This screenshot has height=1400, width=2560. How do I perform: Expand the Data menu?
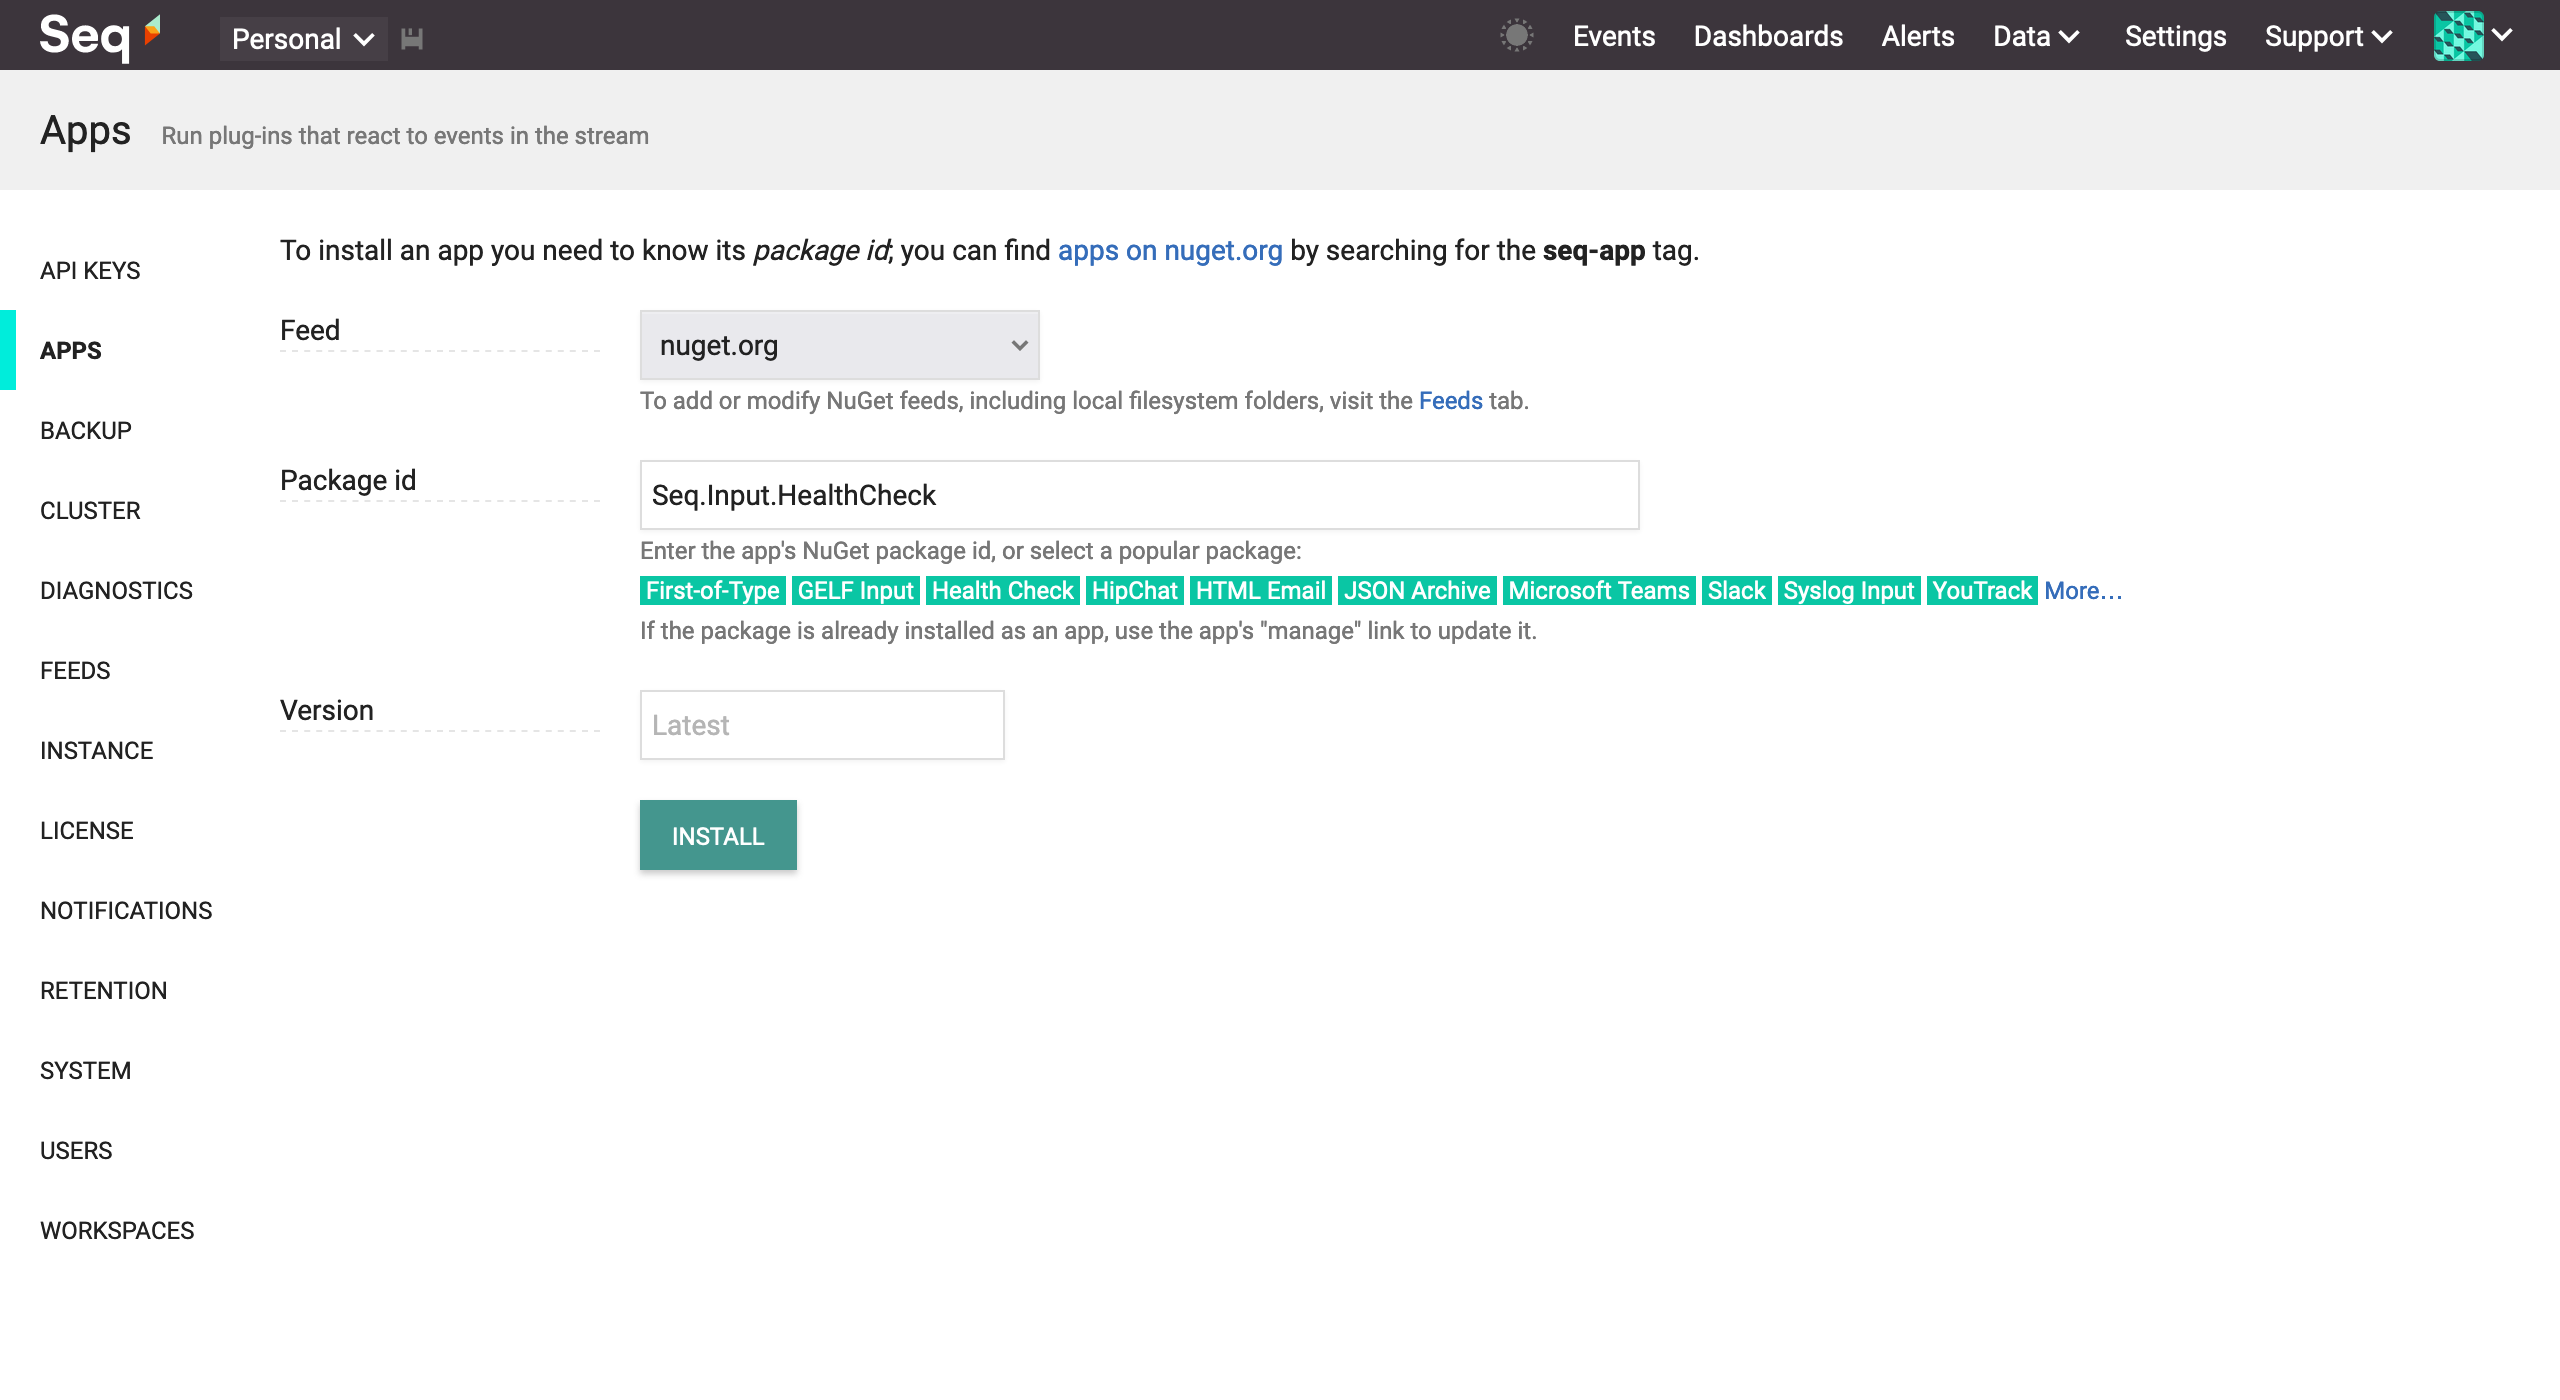tap(2036, 36)
